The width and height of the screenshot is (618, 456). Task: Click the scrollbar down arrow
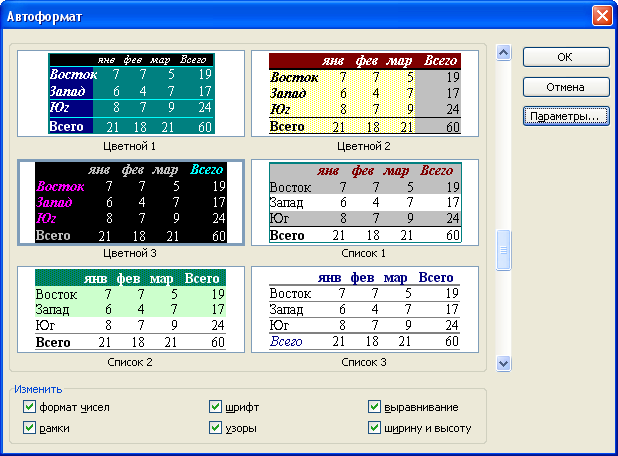tap(504, 363)
